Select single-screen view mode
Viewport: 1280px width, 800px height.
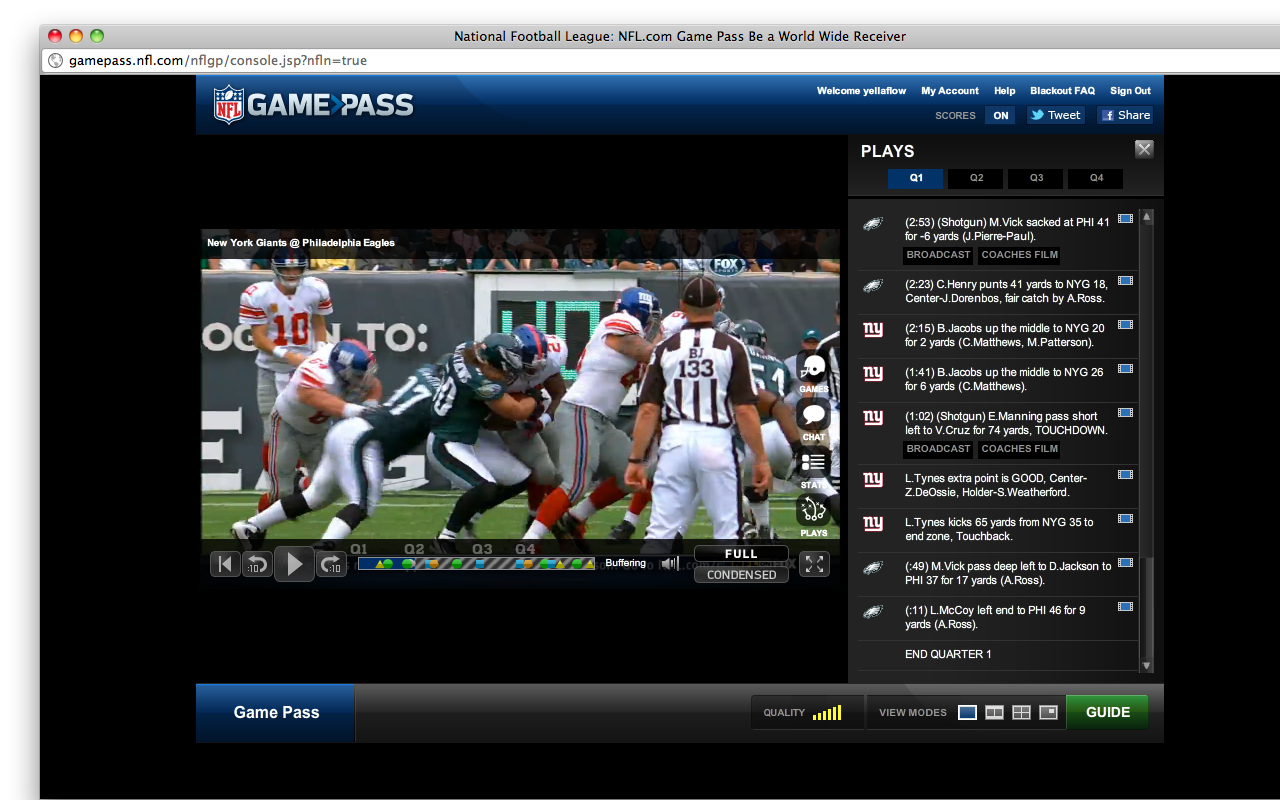click(x=967, y=712)
